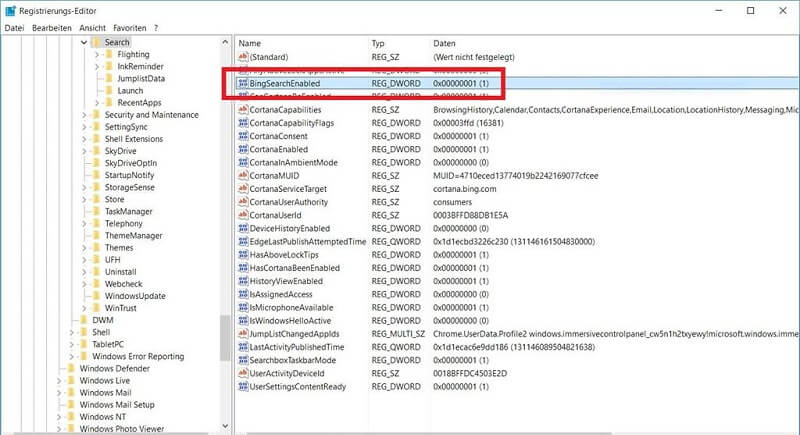Image resolution: width=800 pixels, height=435 pixels.
Task: Click the MUID=4710eced... data value
Action: [x=515, y=175]
